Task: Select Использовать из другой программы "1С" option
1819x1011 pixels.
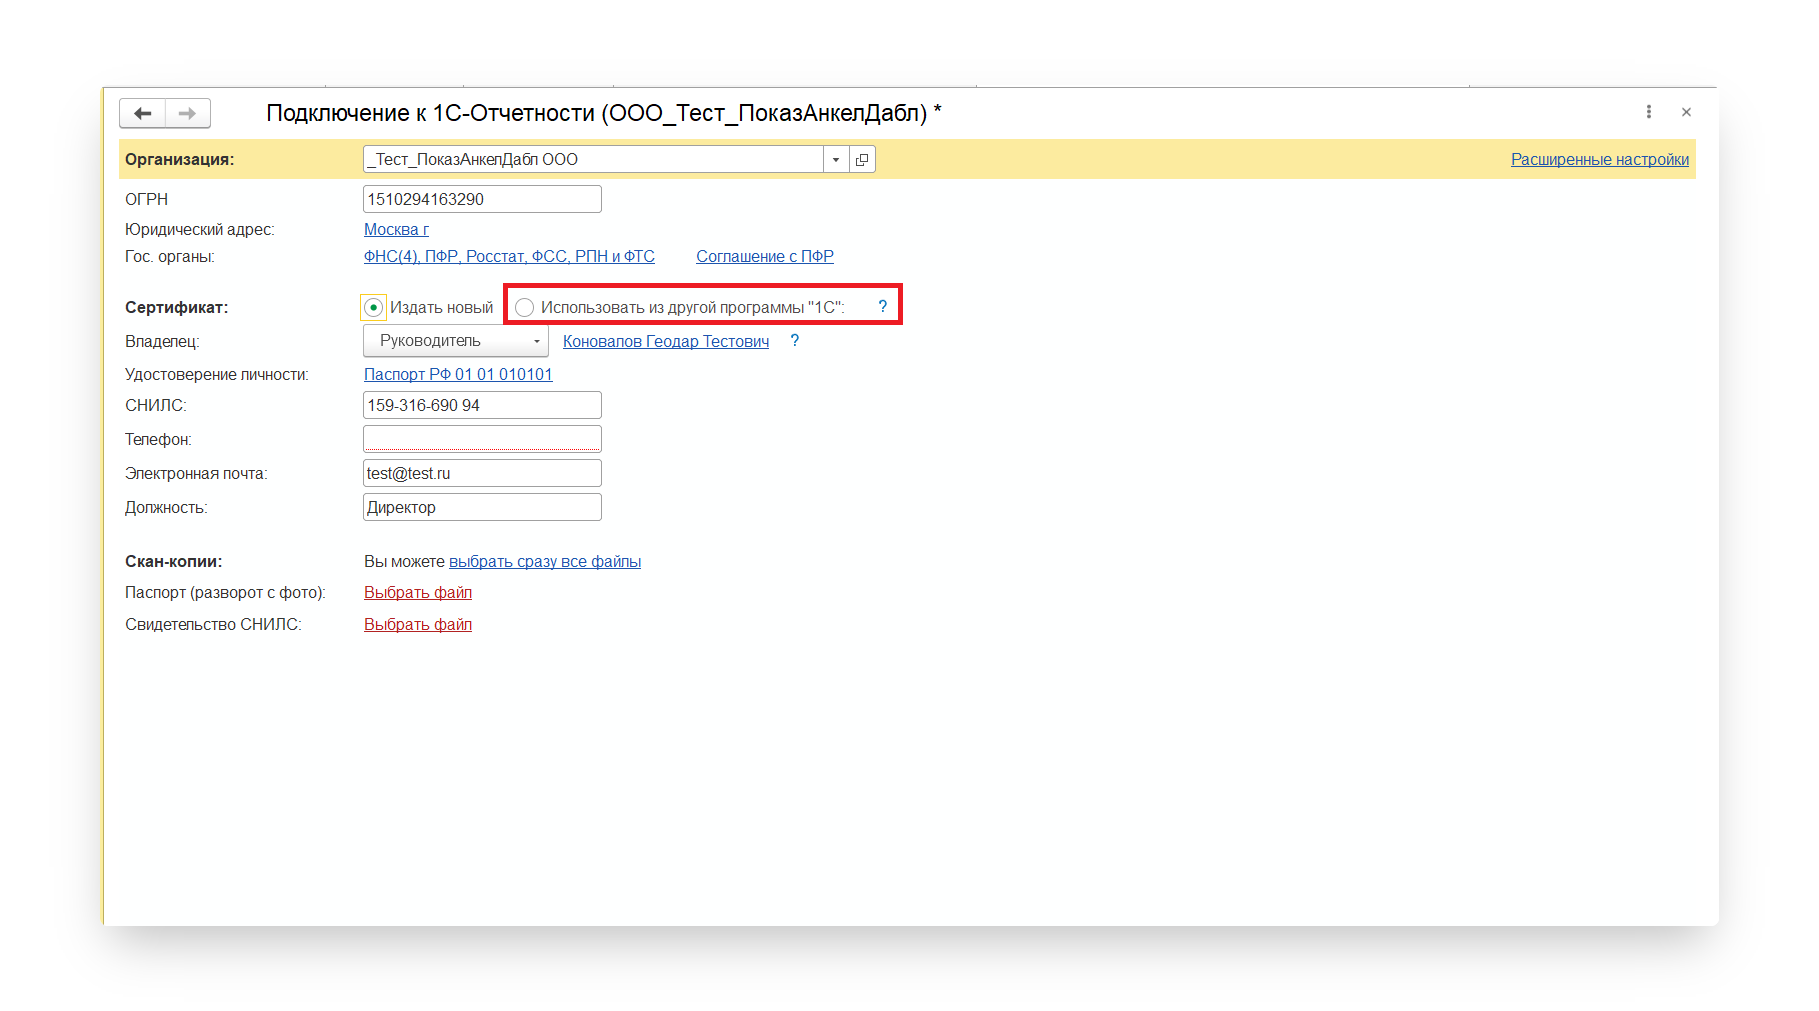Action: click(524, 307)
